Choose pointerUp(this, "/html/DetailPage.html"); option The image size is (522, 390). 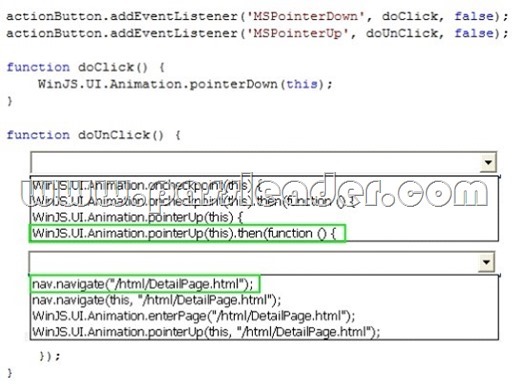(206, 332)
